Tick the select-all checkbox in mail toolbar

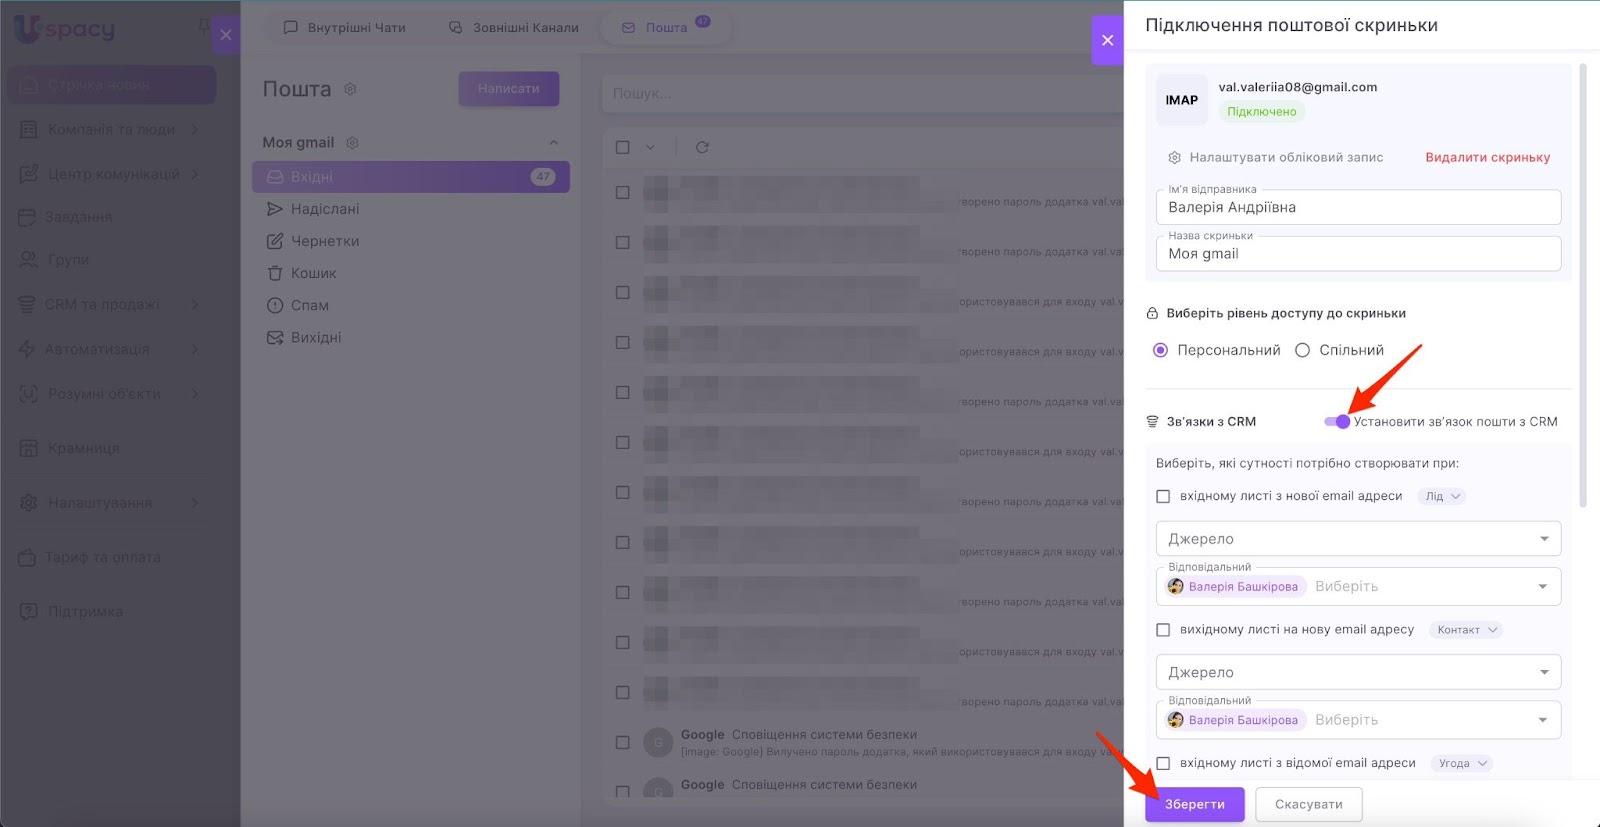tap(622, 147)
